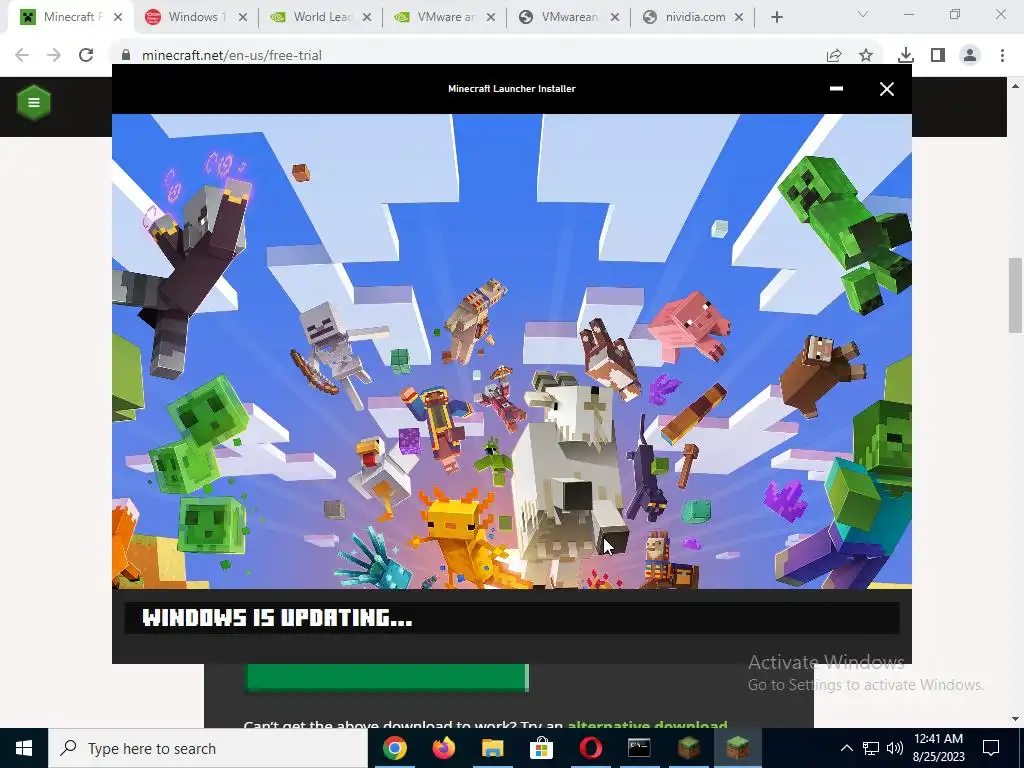Launch Opera browser from the taskbar
Screen dimensions: 1024x768
[590, 748]
